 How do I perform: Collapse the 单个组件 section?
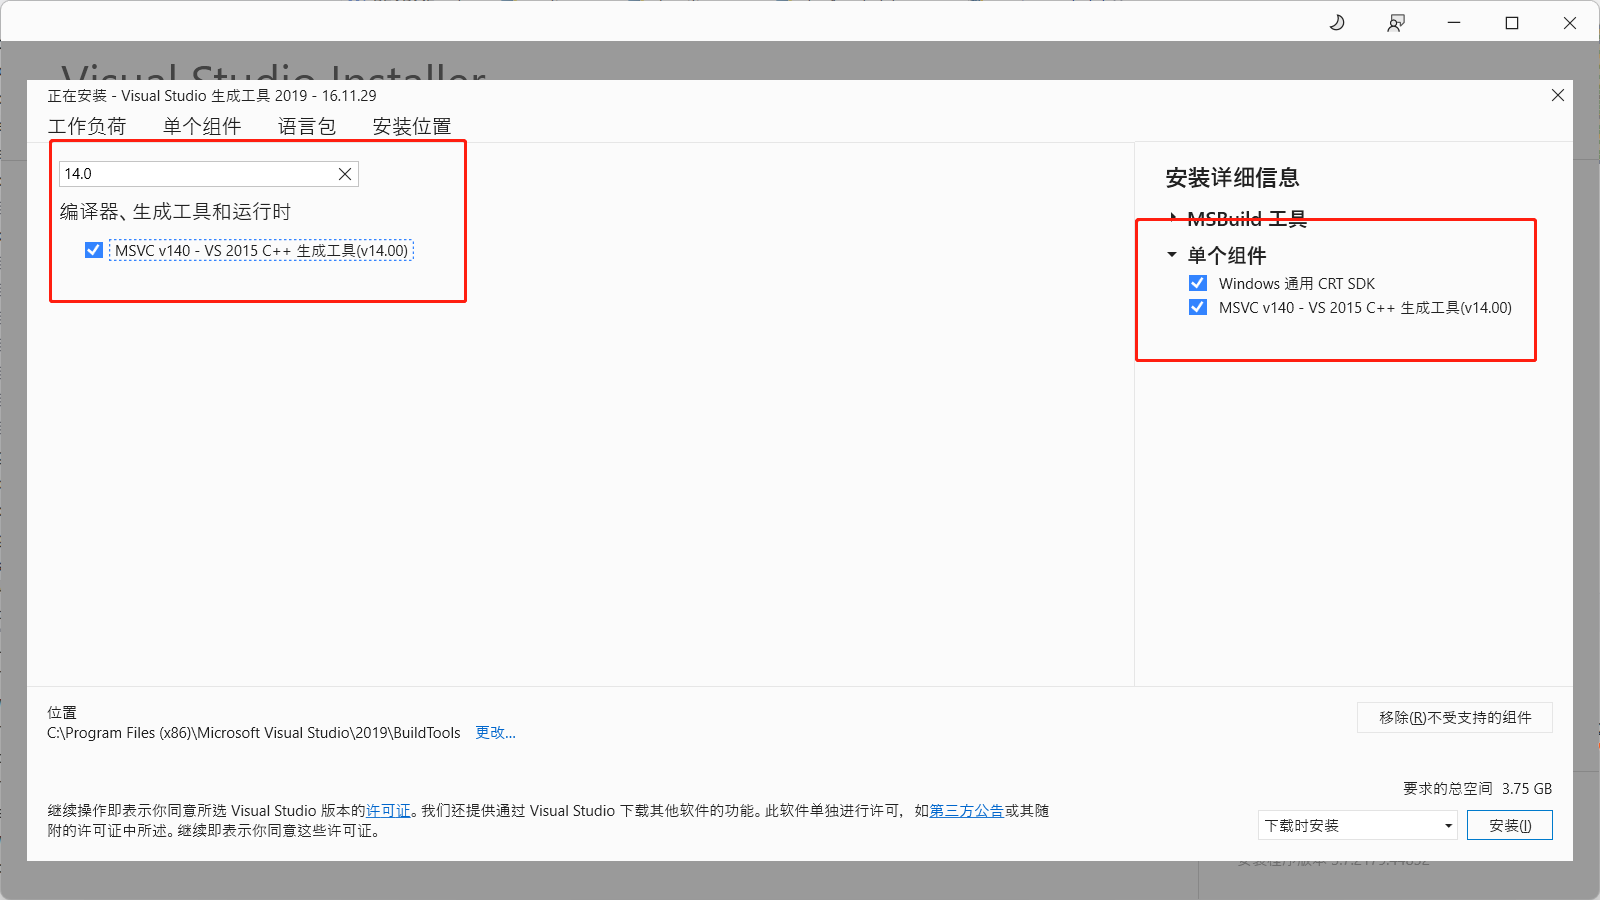click(x=1172, y=255)
